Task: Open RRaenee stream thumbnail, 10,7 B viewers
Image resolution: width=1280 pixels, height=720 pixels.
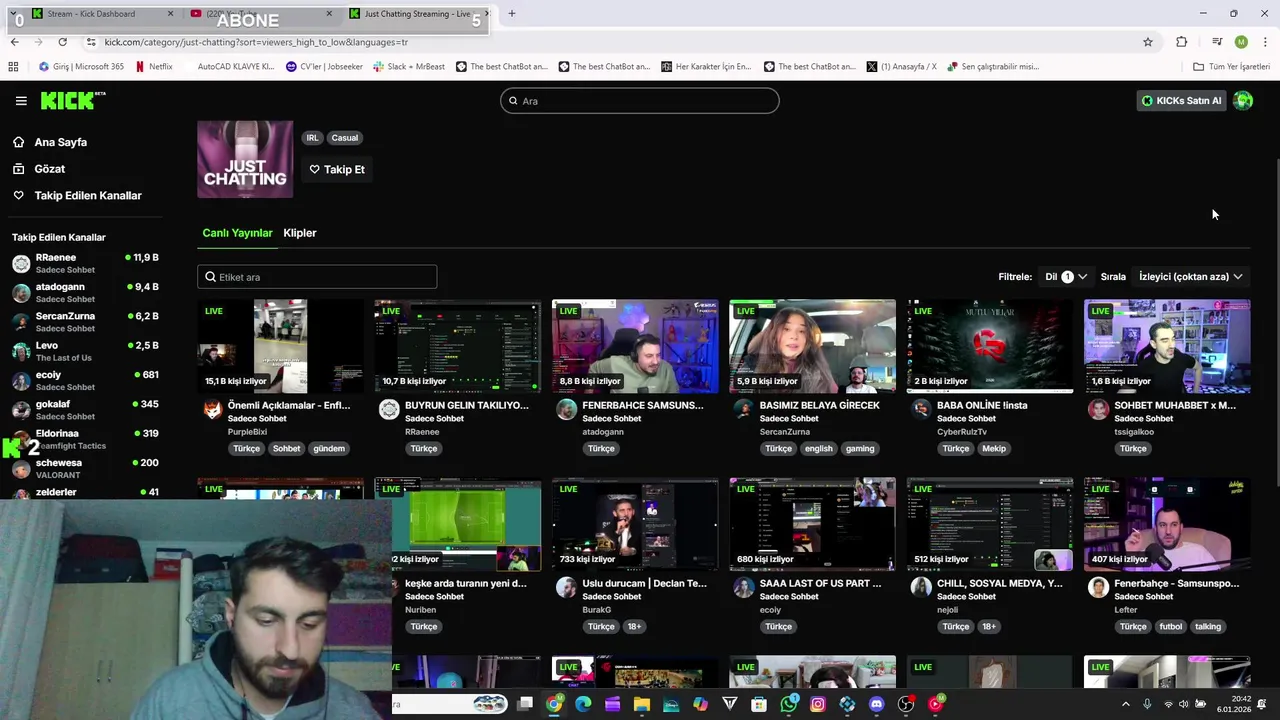Action: [x=457, y=346]
